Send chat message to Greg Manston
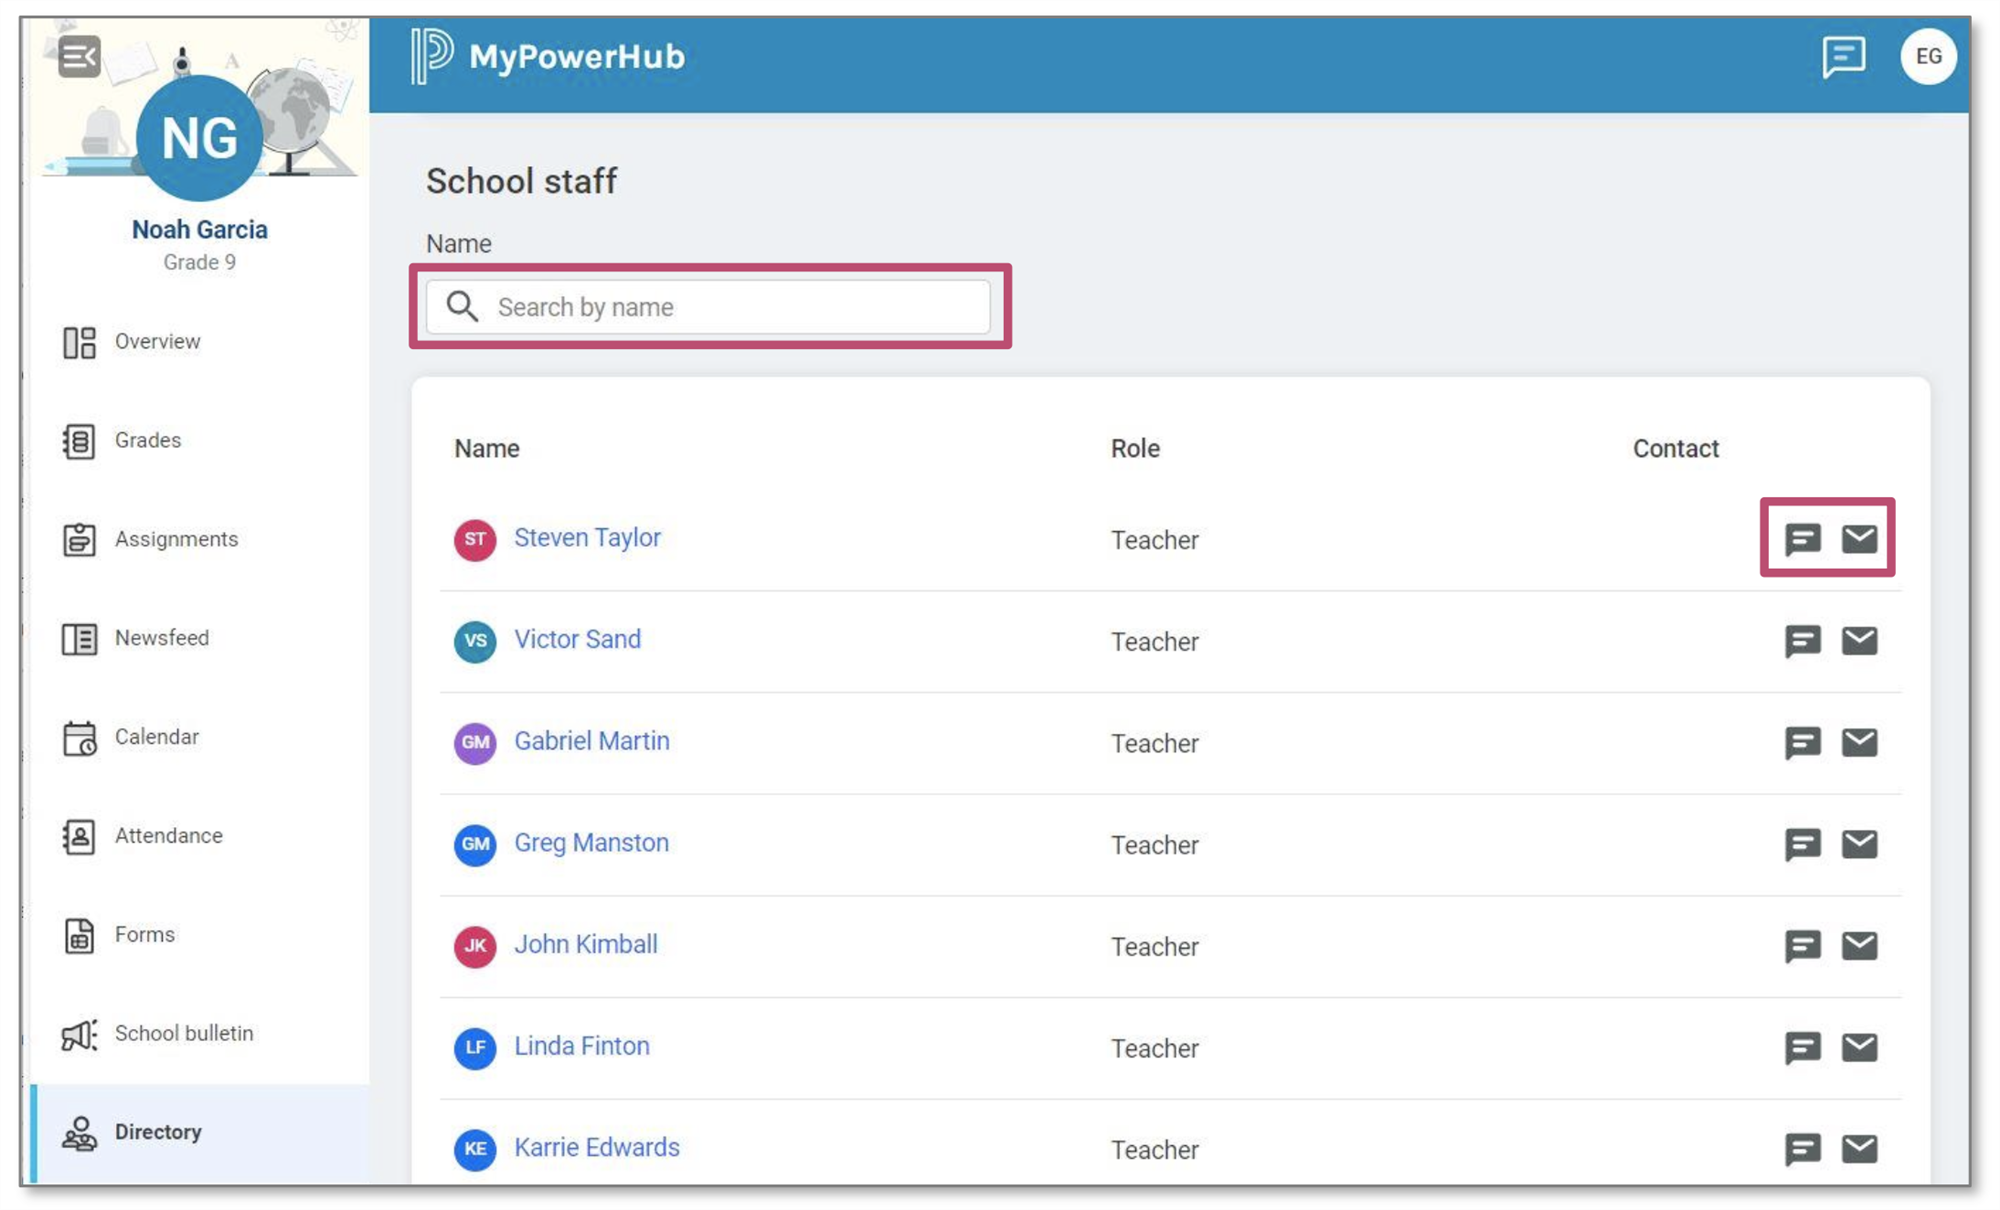 [1803, 845]
